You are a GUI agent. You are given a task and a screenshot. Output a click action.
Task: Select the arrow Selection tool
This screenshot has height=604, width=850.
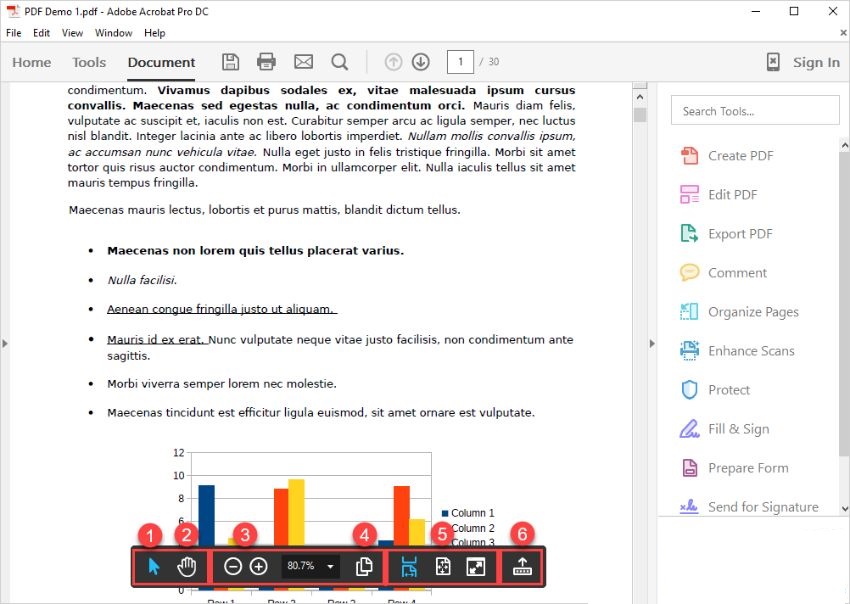(152, 566)
